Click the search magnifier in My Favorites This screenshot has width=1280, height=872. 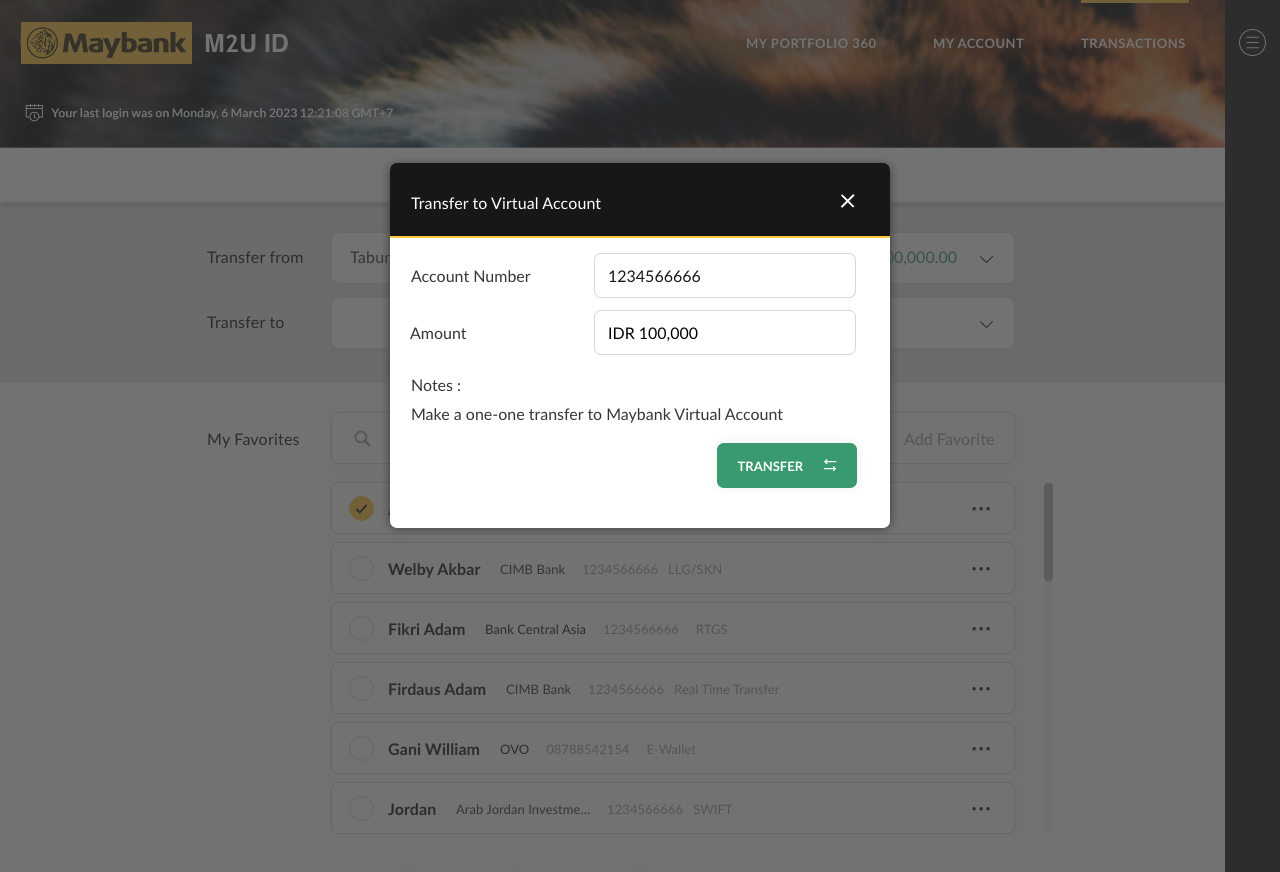click(361, 438)
